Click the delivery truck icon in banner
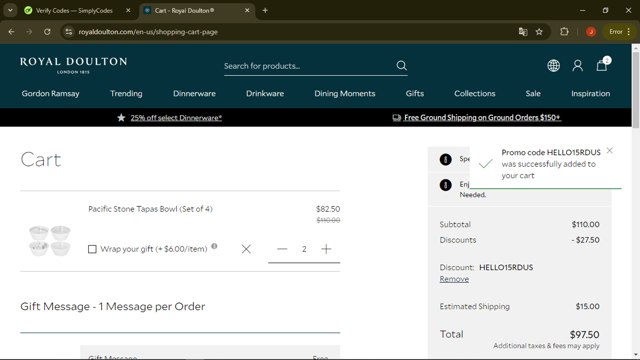The width and height of the screenshot is (640, 360). [397, 118]
